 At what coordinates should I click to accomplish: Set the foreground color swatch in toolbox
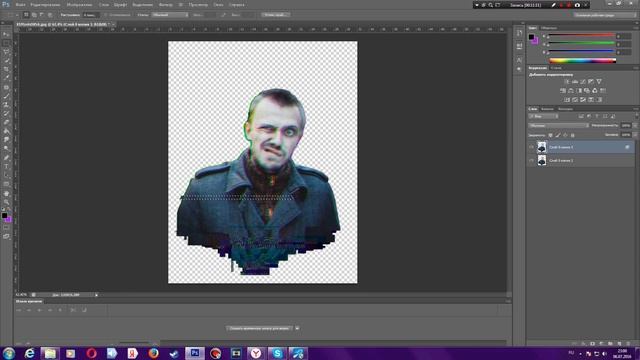pos(4,216)
